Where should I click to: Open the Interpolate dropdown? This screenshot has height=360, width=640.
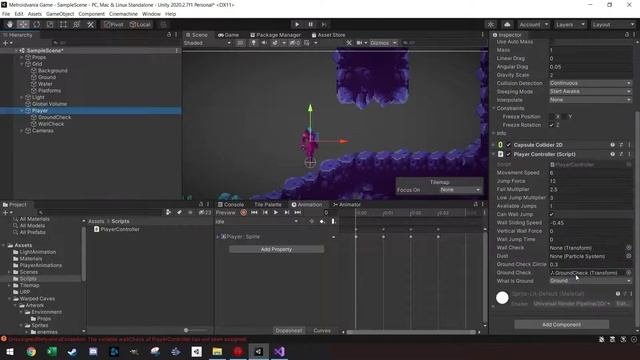point(590,100)
